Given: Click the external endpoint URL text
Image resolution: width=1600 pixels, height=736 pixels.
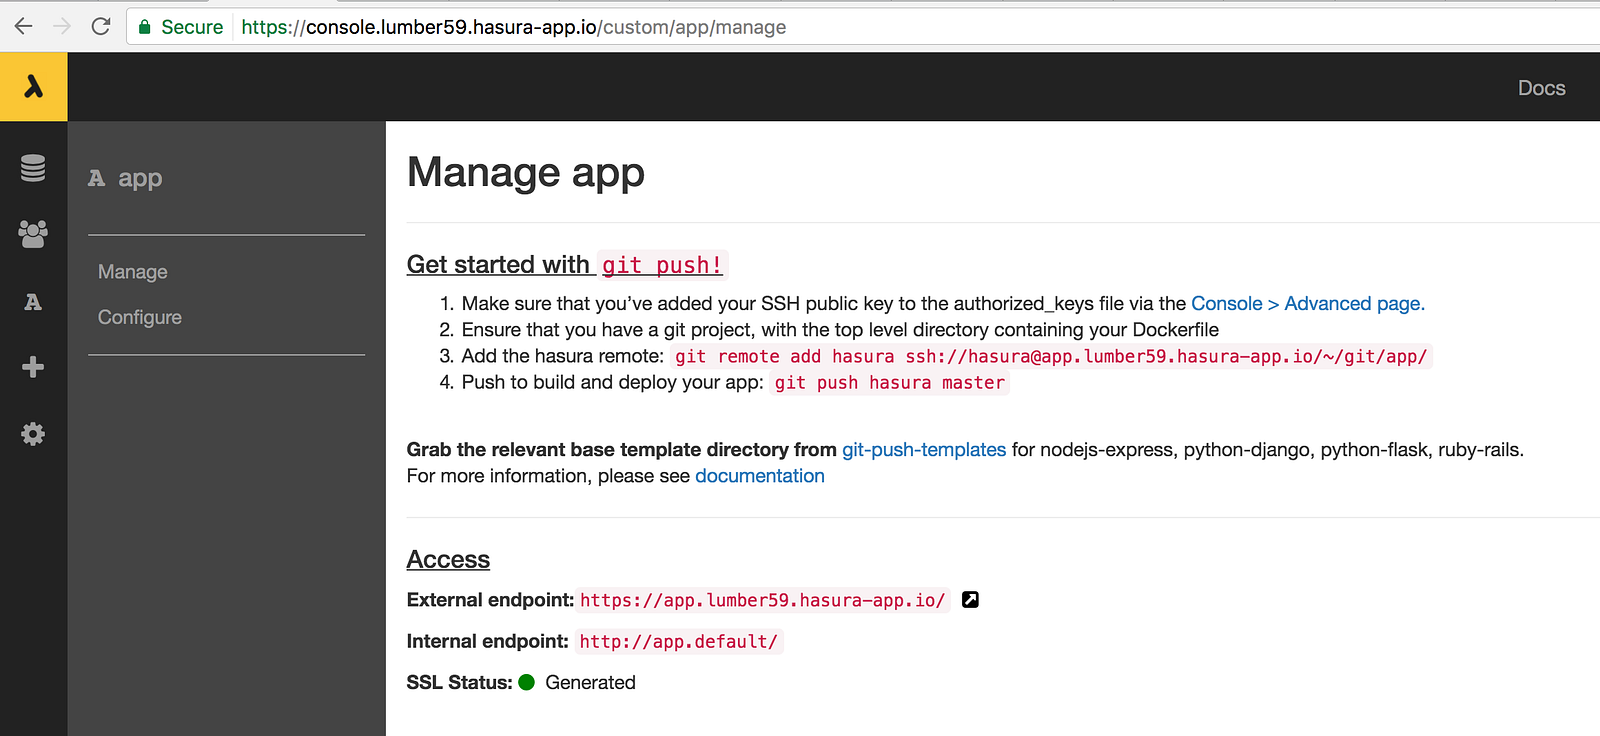Looking at the screenshot, I should [x=763, y=600].
